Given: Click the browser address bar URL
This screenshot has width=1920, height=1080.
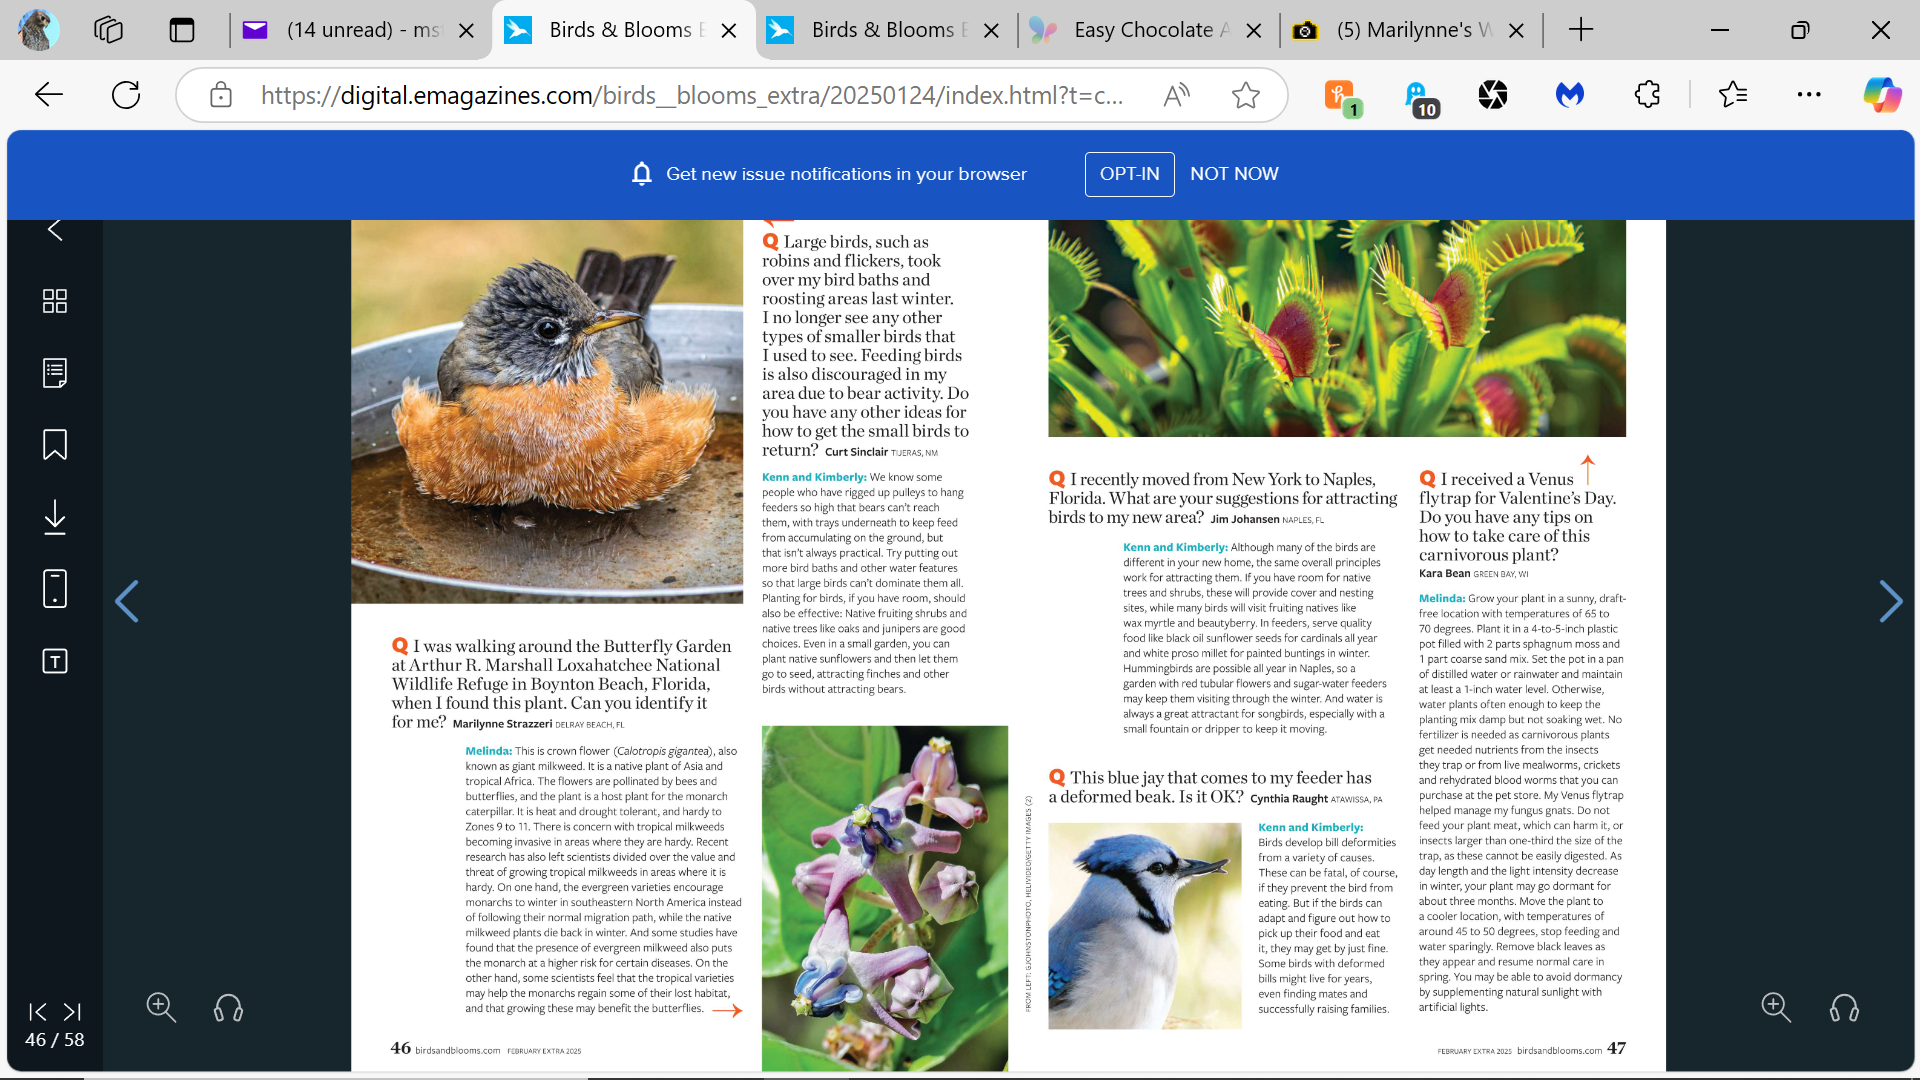Looking at the screenshot, I should coord(690,95).
